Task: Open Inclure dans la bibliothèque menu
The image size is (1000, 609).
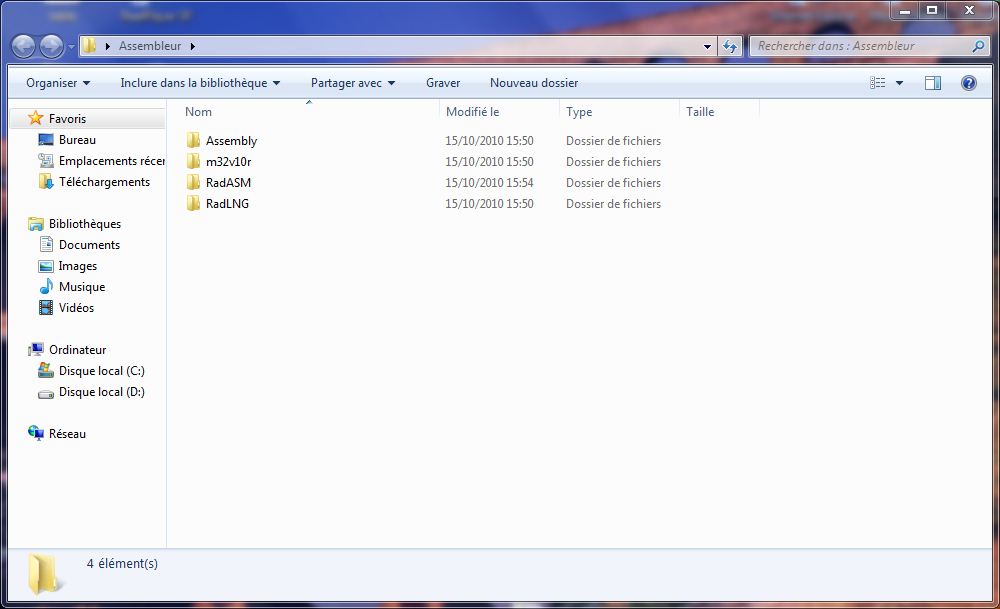Action: 200,83
